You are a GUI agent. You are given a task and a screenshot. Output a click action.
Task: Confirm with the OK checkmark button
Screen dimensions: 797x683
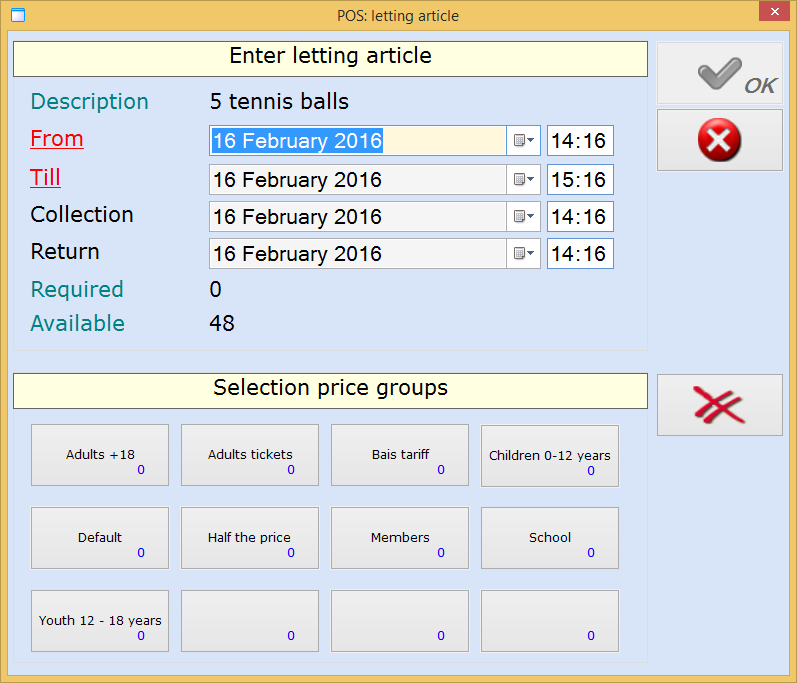coord(719,74)
